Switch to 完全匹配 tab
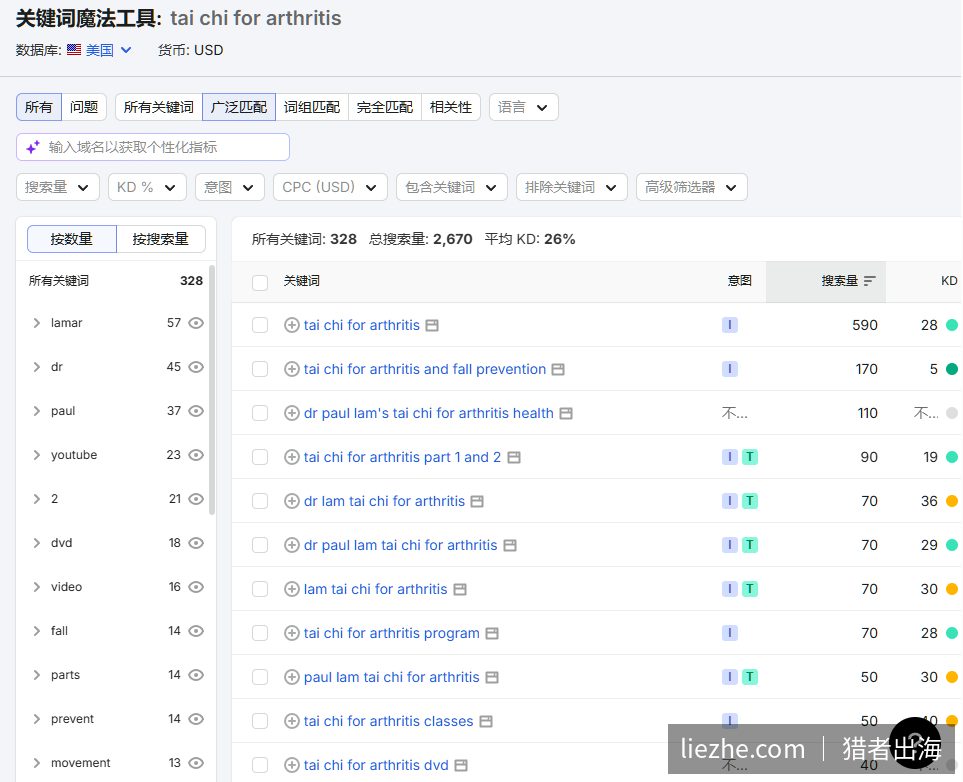Screen dimensions: 963x782 tap(385, 108)
